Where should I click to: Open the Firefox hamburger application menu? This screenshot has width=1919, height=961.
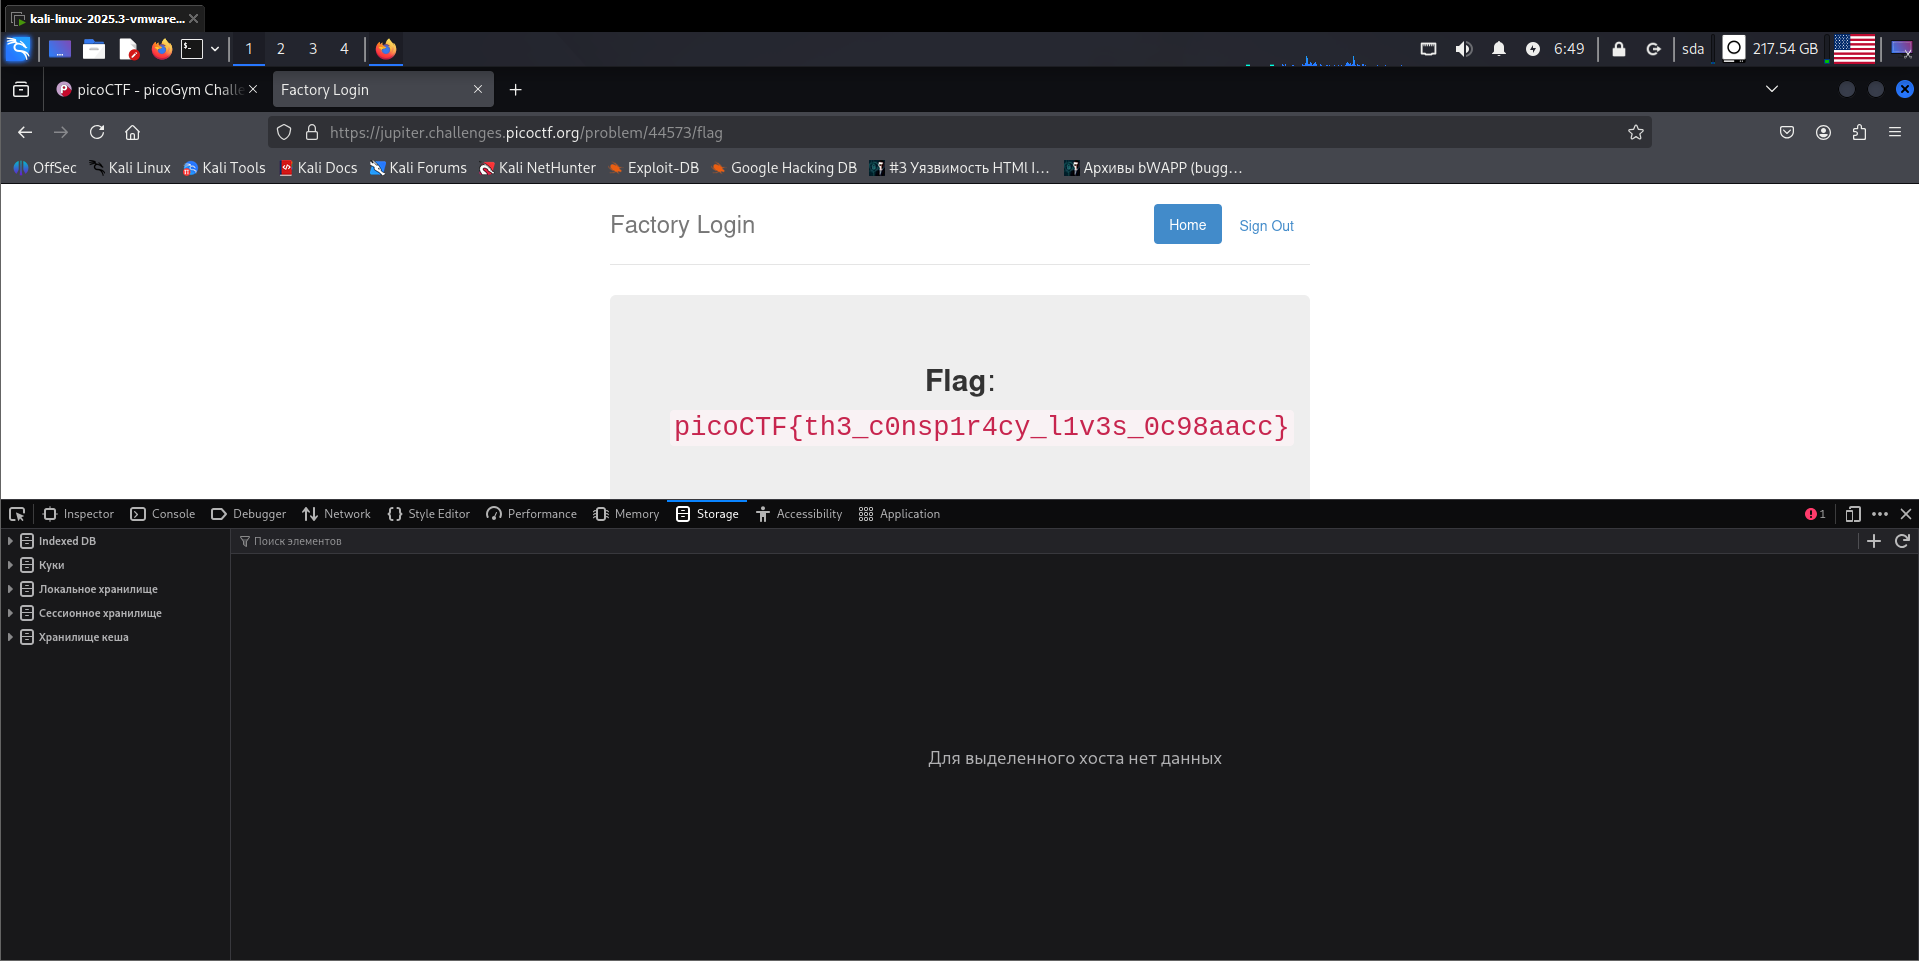1894,132
